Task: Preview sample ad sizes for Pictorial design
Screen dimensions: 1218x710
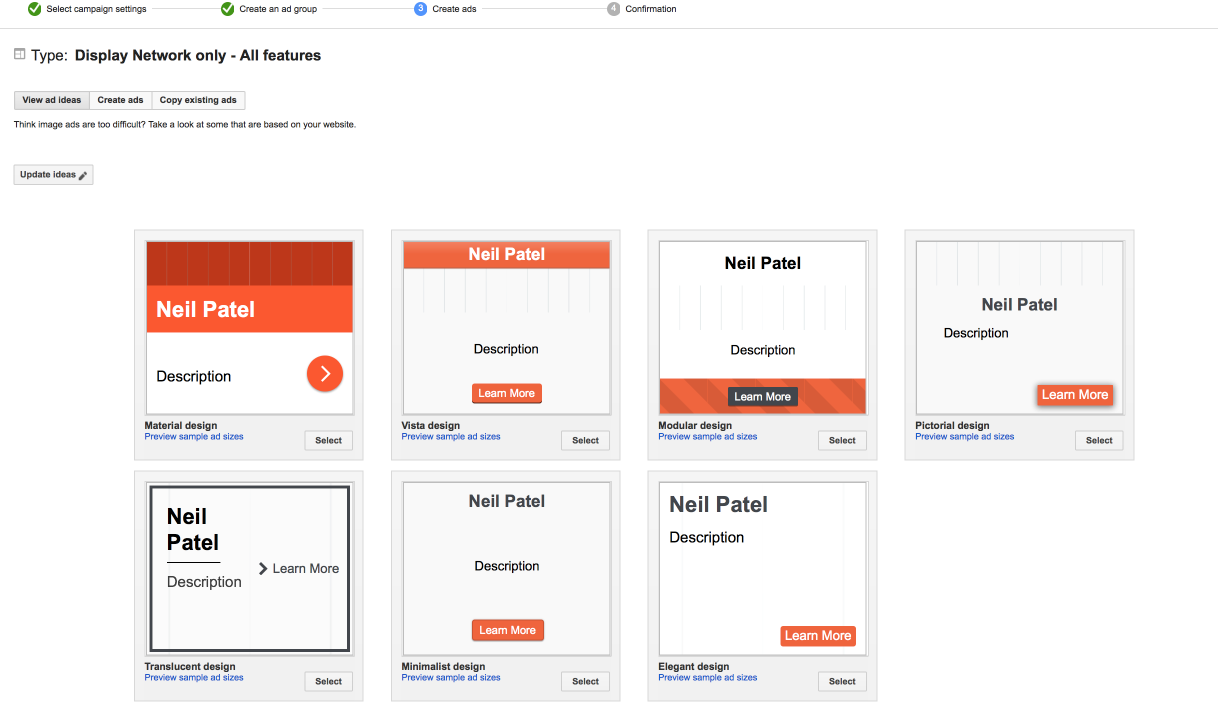Action: tap(964, 437)
